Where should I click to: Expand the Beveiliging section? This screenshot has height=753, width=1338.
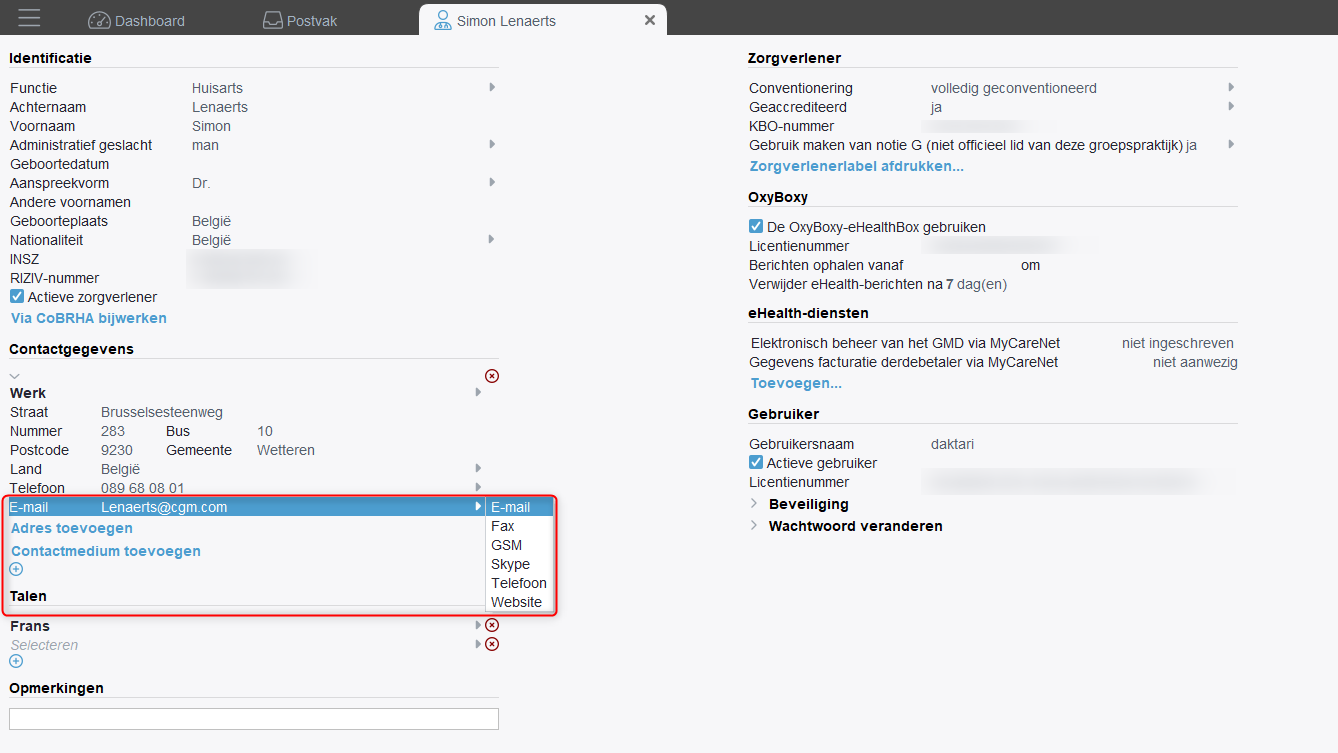click(754, 504)
